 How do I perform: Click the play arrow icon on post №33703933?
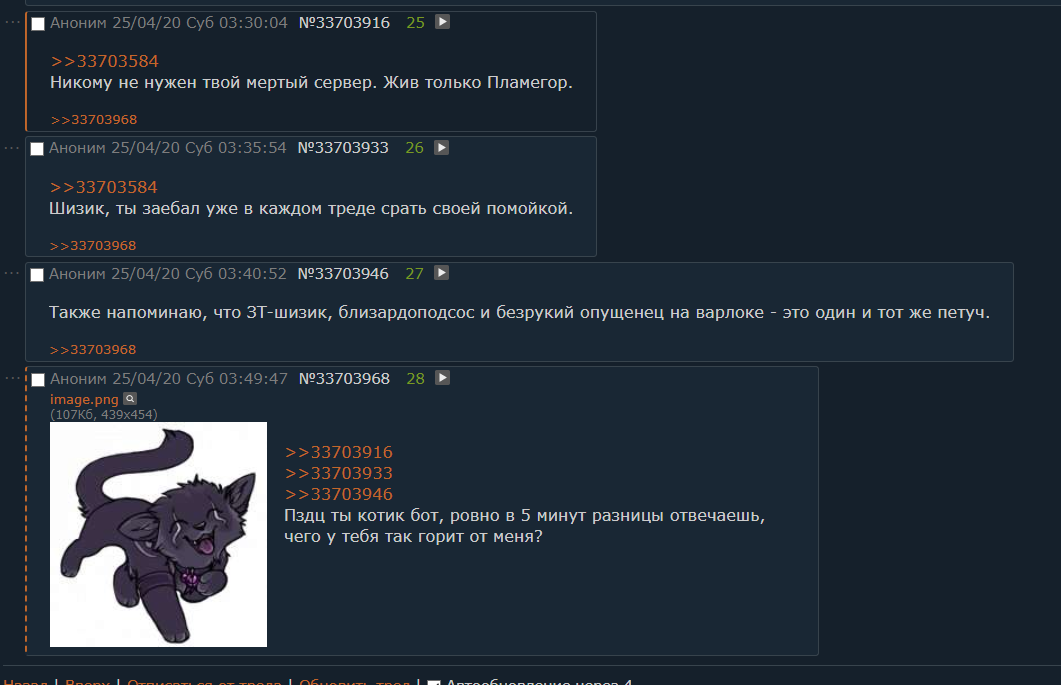[x=441, y=148]
